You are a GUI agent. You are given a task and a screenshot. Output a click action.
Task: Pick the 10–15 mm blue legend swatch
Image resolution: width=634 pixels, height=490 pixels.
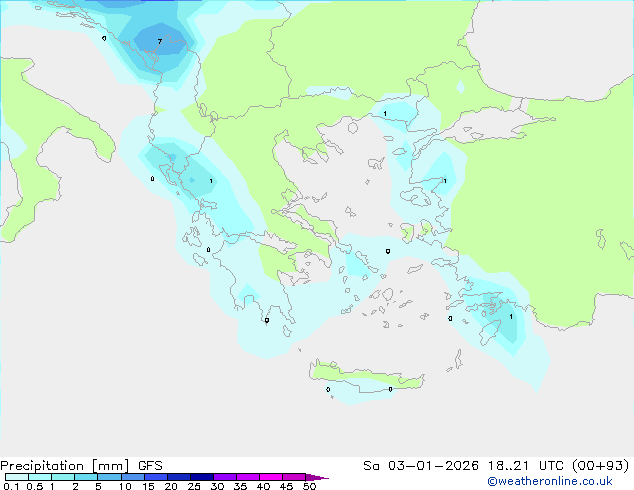point(132,477)
